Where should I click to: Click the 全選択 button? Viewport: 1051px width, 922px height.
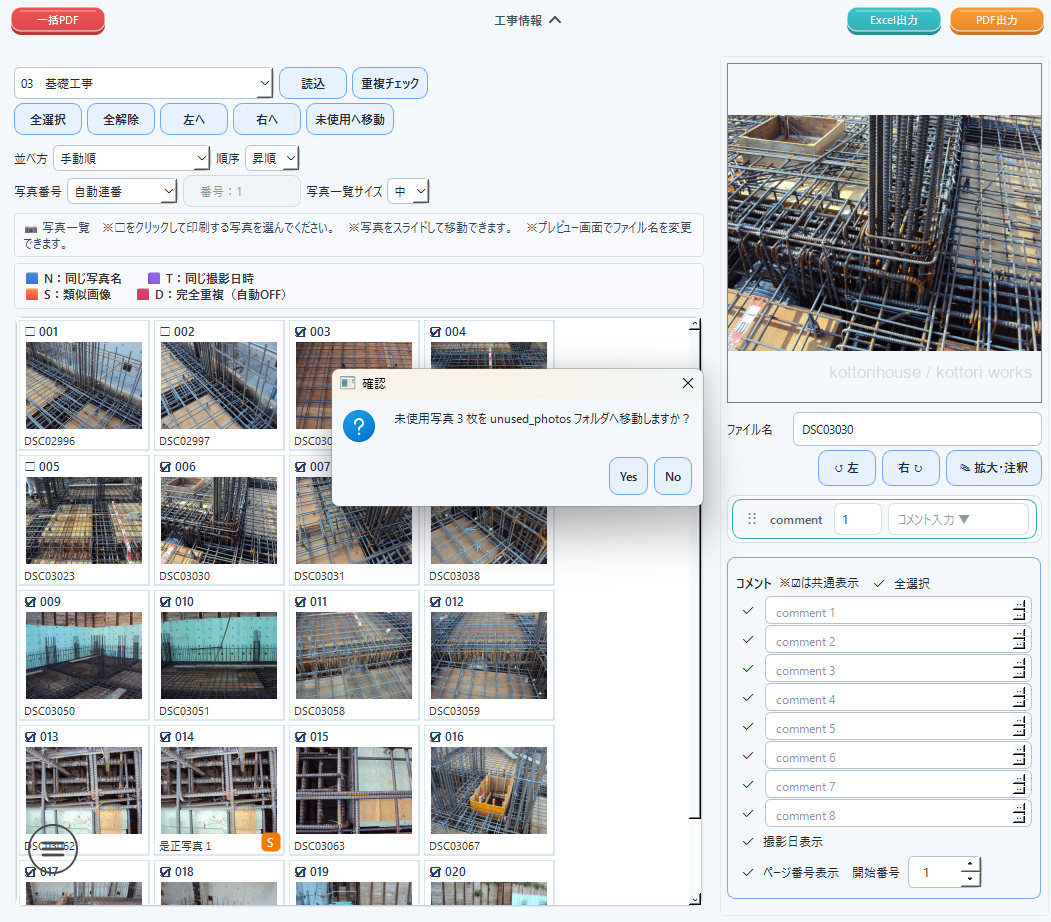coord(48,119)
